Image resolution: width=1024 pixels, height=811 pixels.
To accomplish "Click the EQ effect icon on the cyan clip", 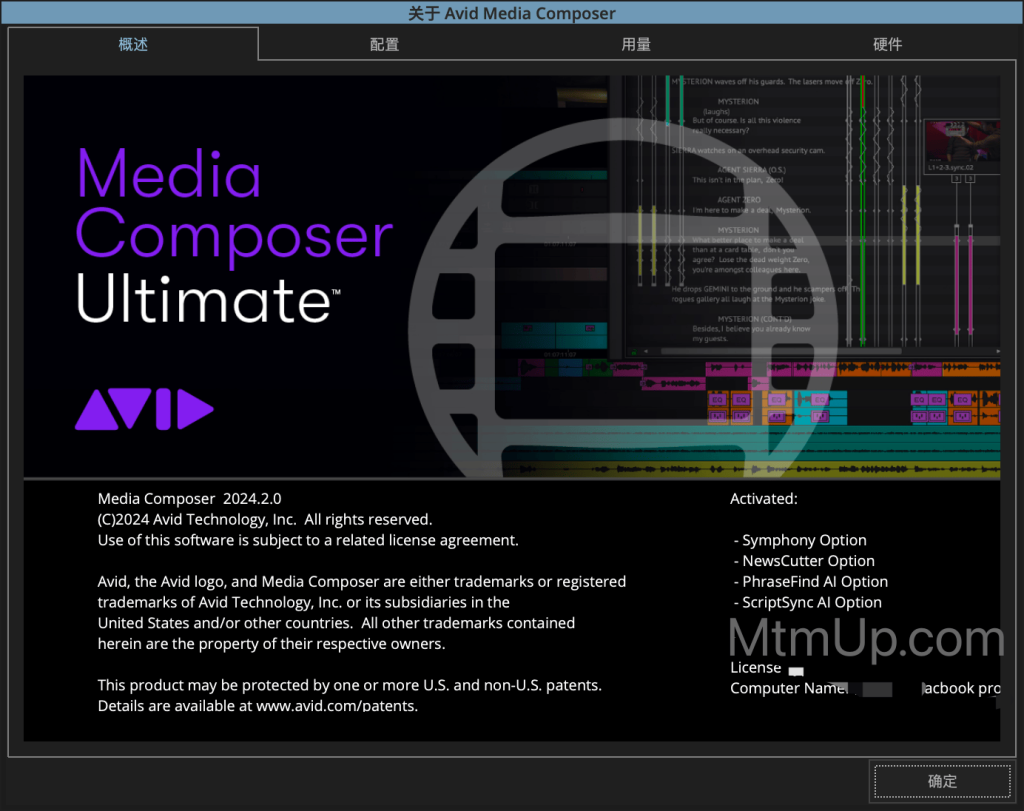I will (x=820, y=398).
